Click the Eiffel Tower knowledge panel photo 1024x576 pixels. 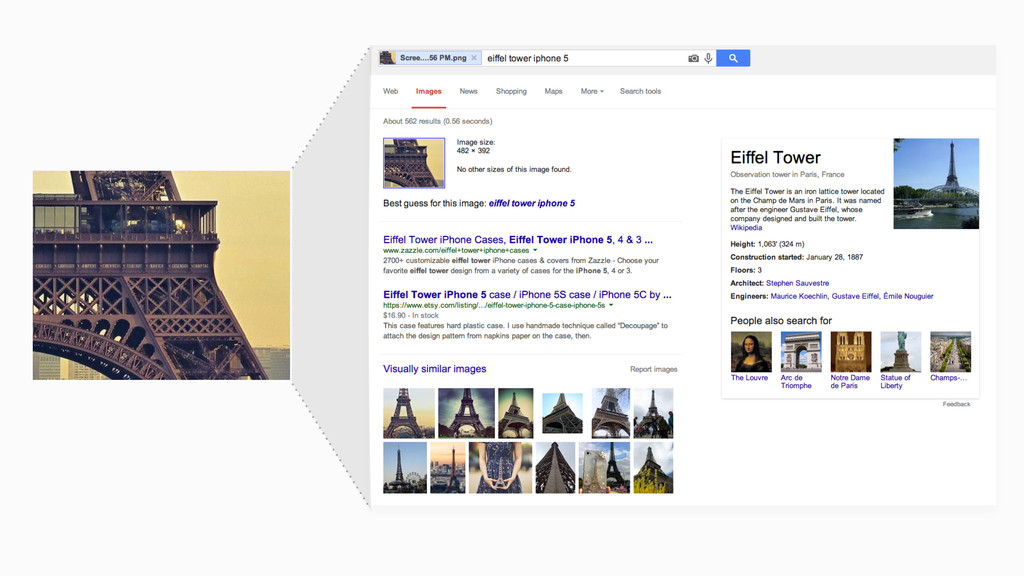coord(936,184)
